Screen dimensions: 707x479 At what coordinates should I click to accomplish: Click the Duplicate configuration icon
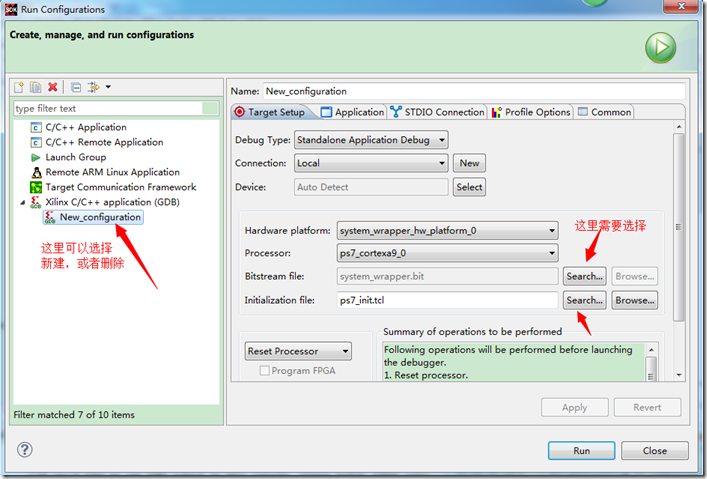tap(36, 88)
